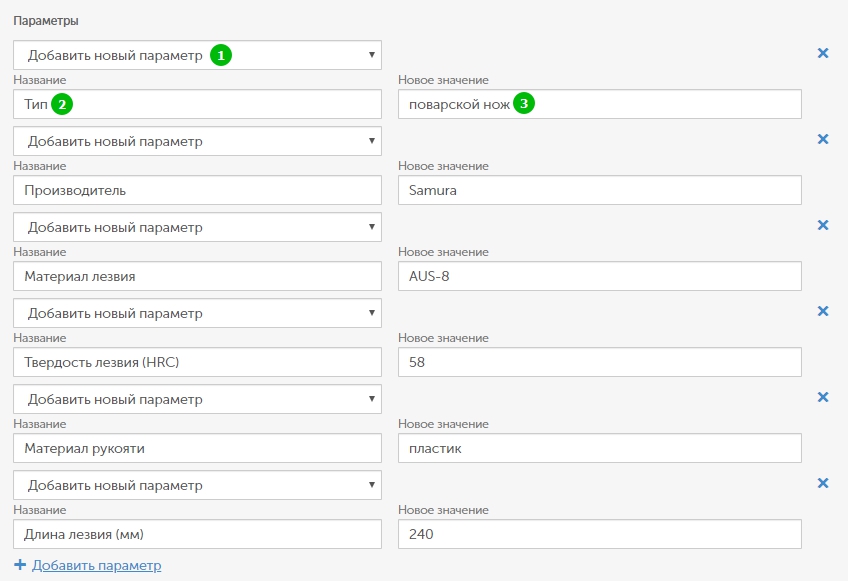Select the AUS-8 value field

[x=599, y=276]
